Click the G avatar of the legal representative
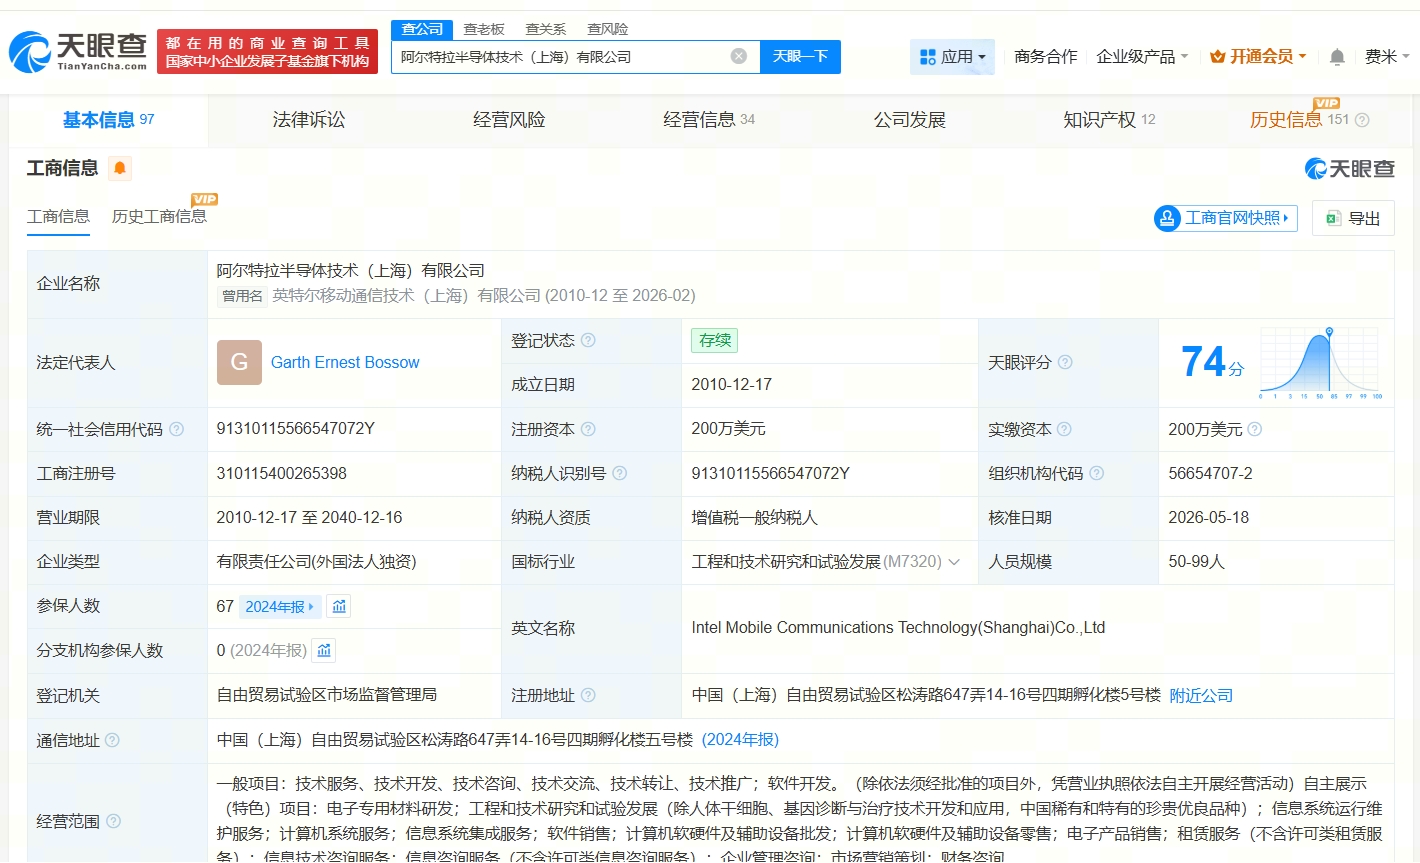Image resolution: width=1420 pixels, height=863 pixels. (239, 362)
